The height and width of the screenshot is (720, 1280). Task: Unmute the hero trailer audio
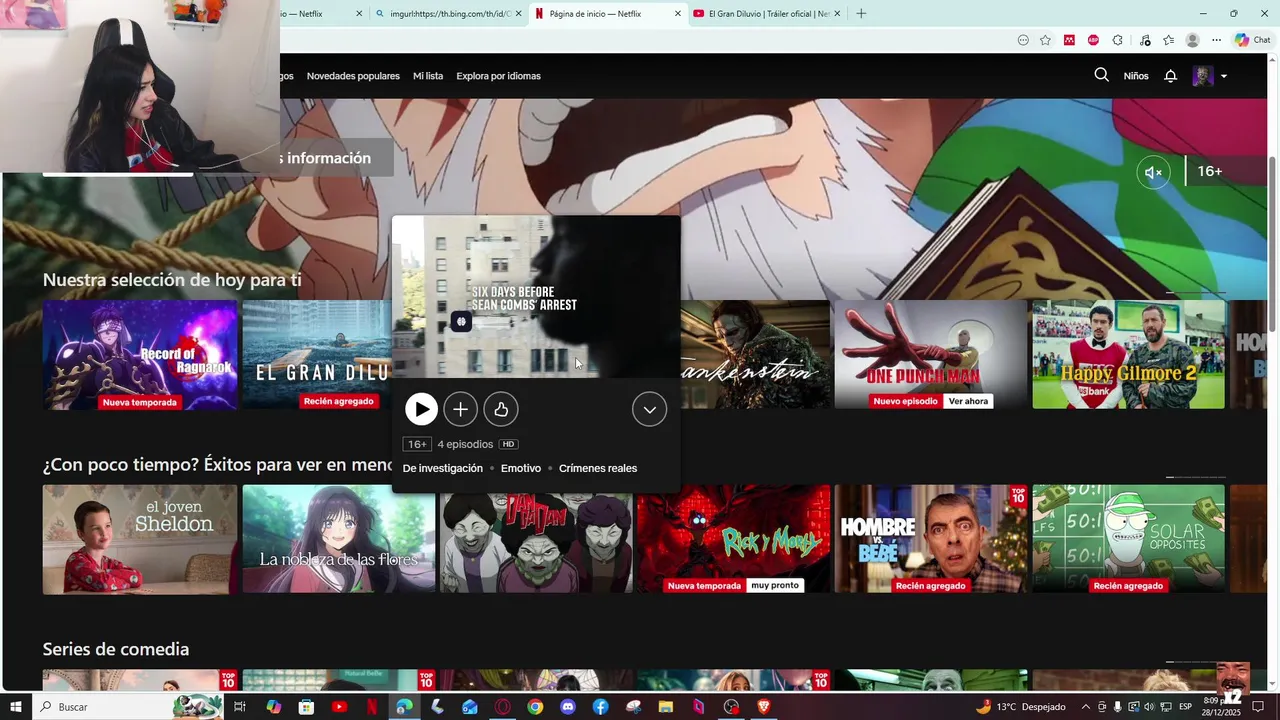click(x=1153, y=172)
